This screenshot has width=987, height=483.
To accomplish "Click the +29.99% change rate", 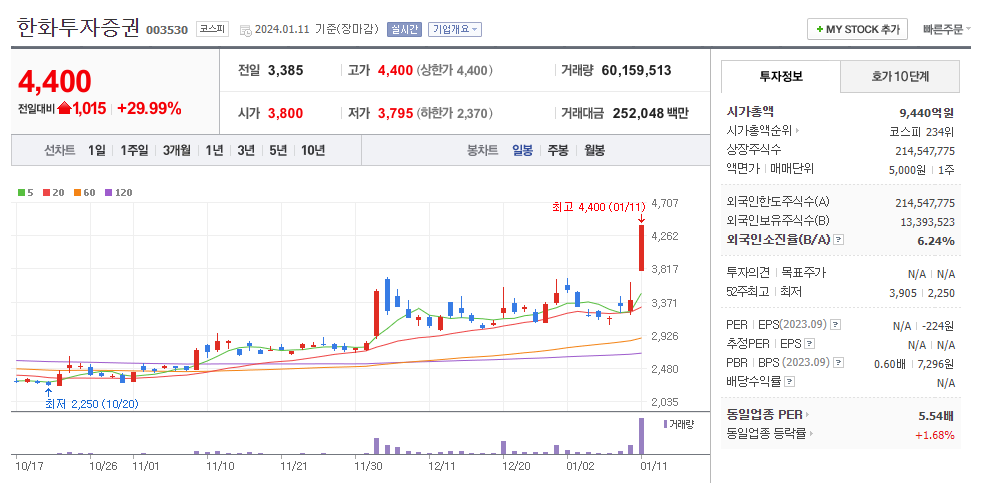I will point(149,108).
